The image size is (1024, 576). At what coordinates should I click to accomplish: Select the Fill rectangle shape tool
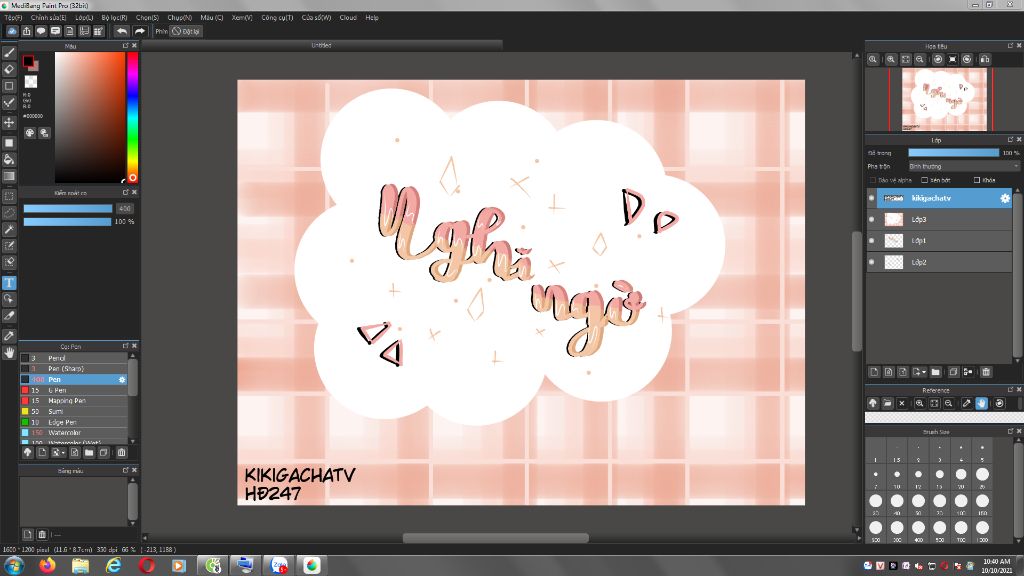click(9, 143)
